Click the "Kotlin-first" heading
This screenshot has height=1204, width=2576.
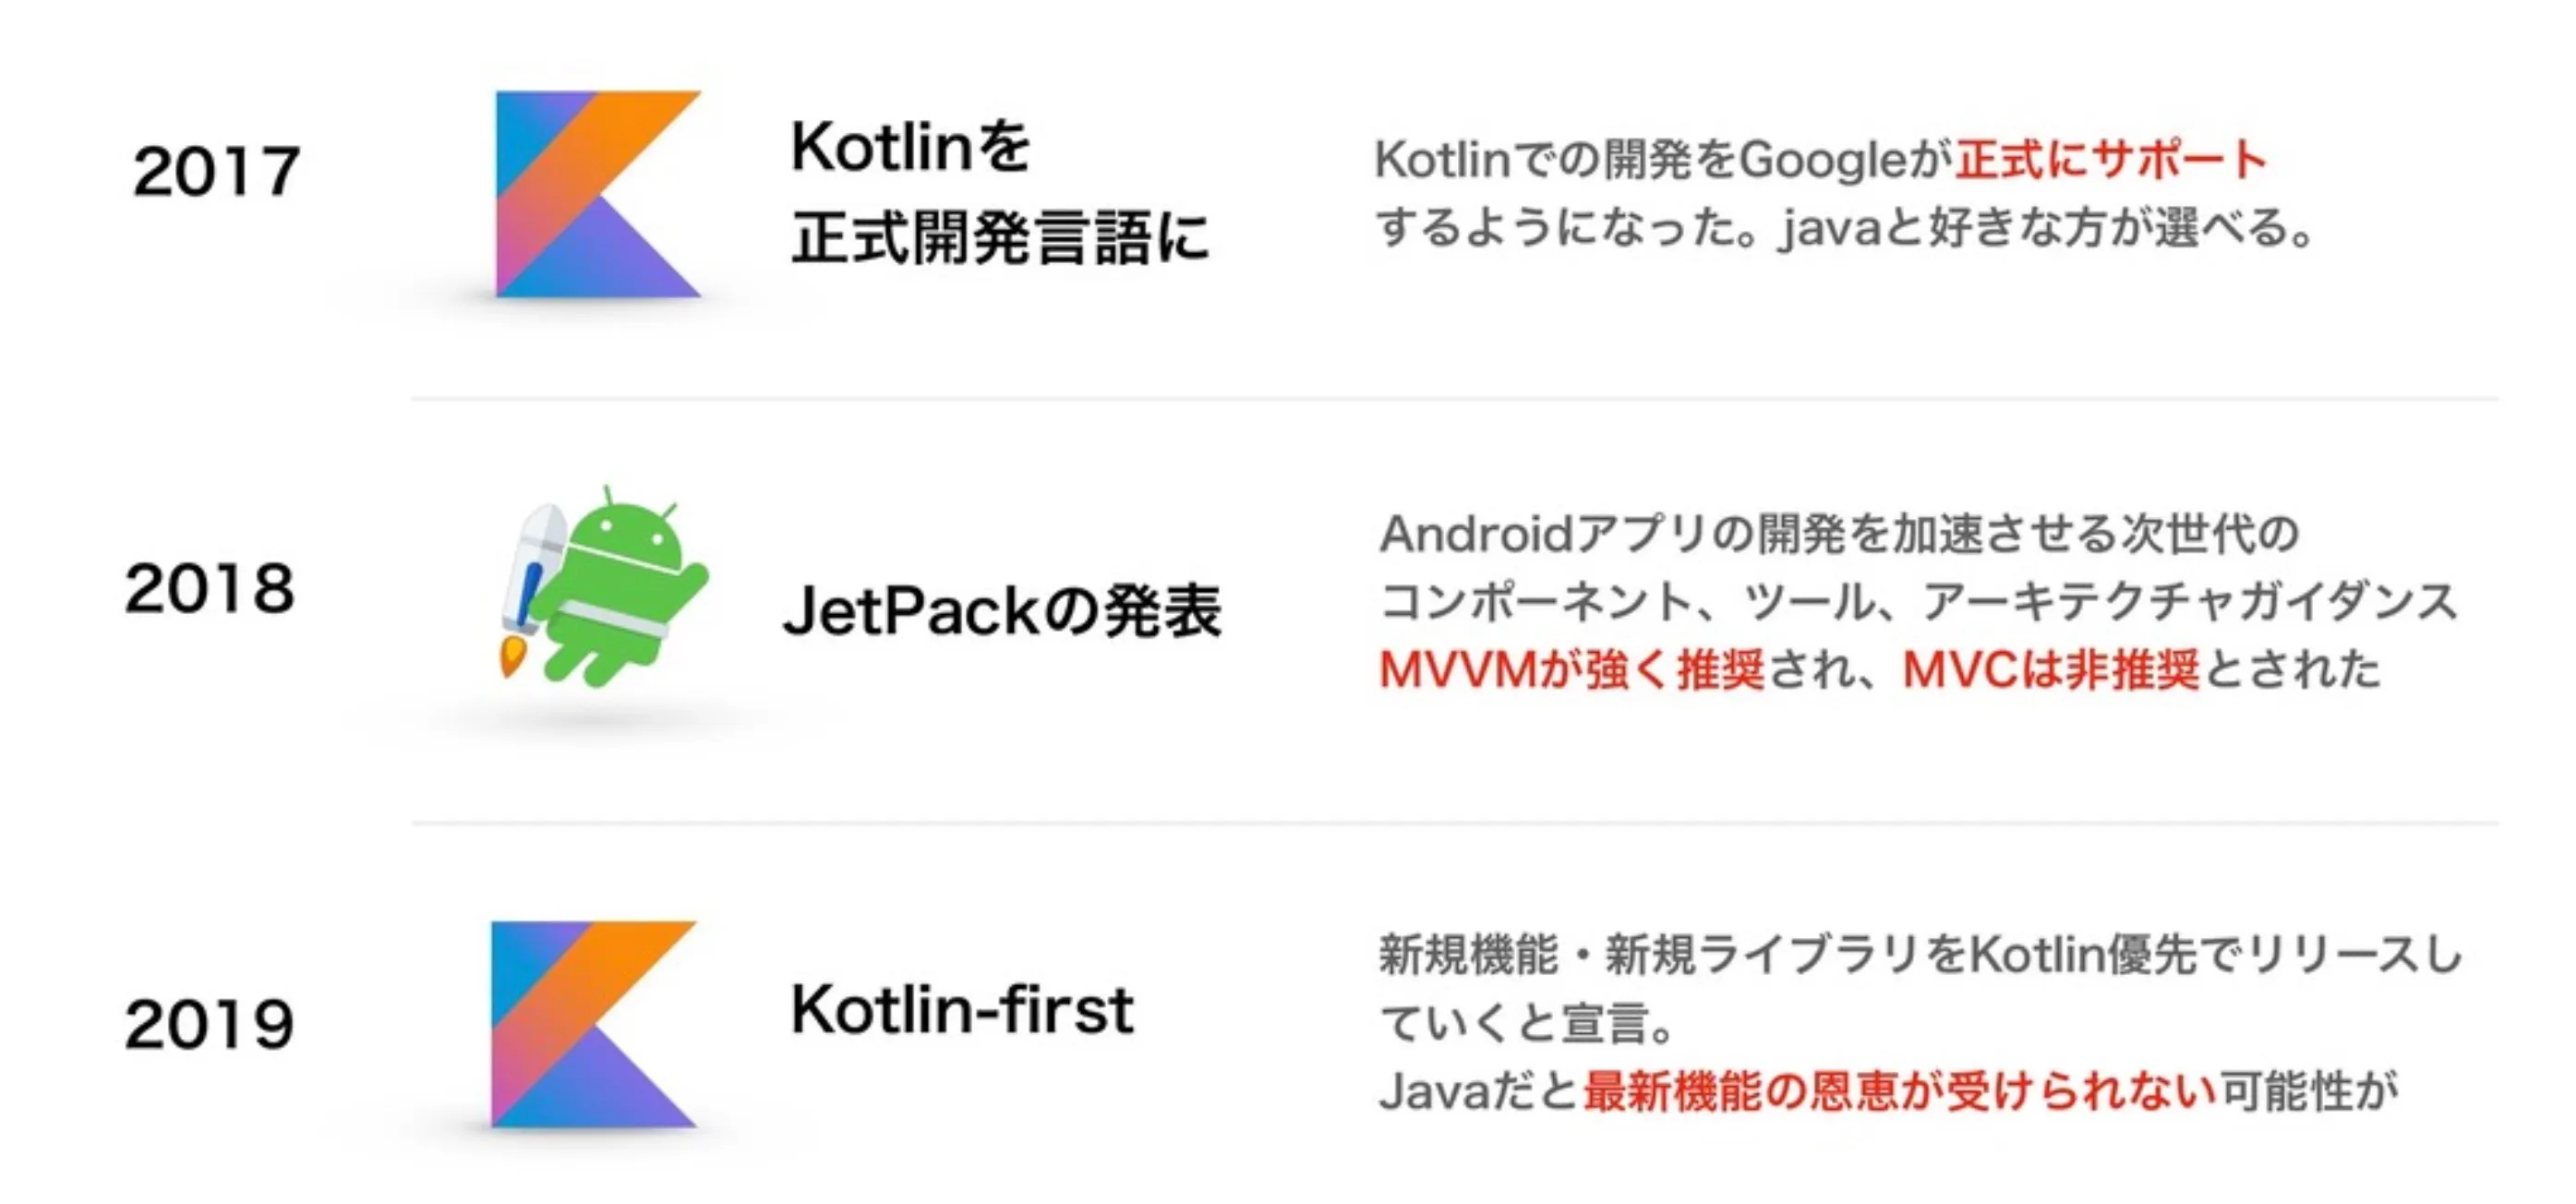click(x=962, y=1009)
